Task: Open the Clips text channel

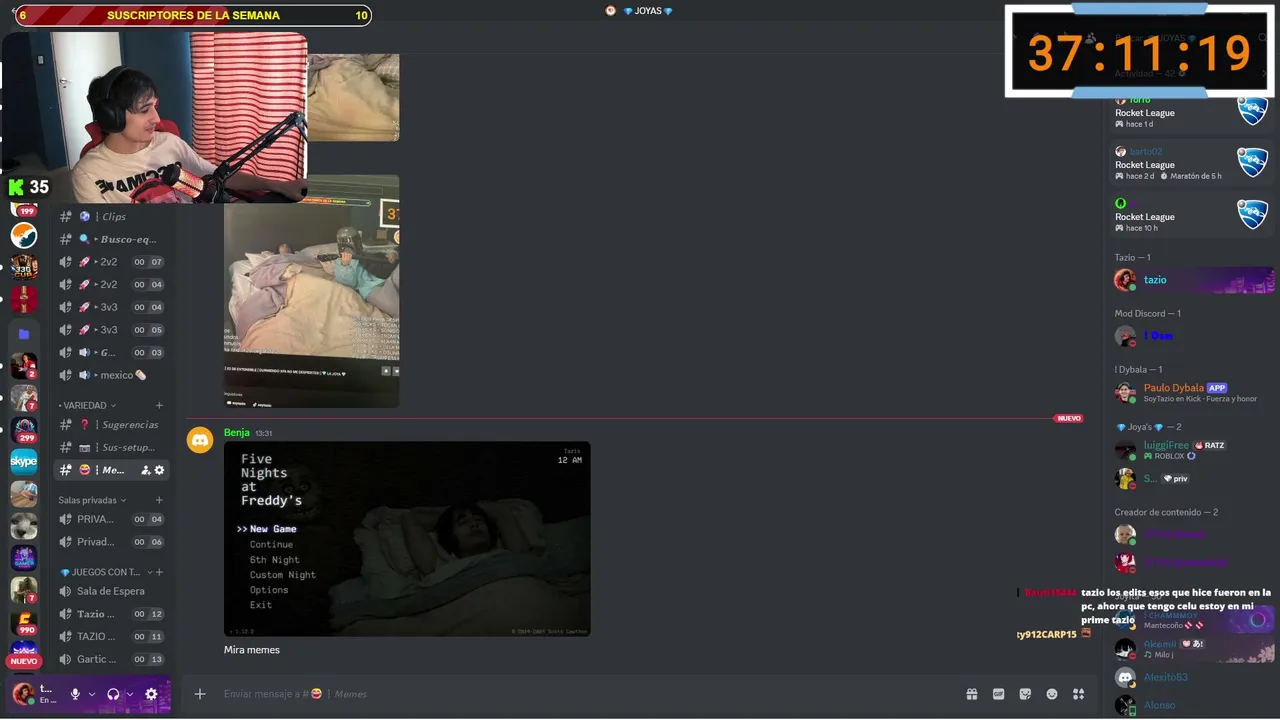Action: point(111,216)
